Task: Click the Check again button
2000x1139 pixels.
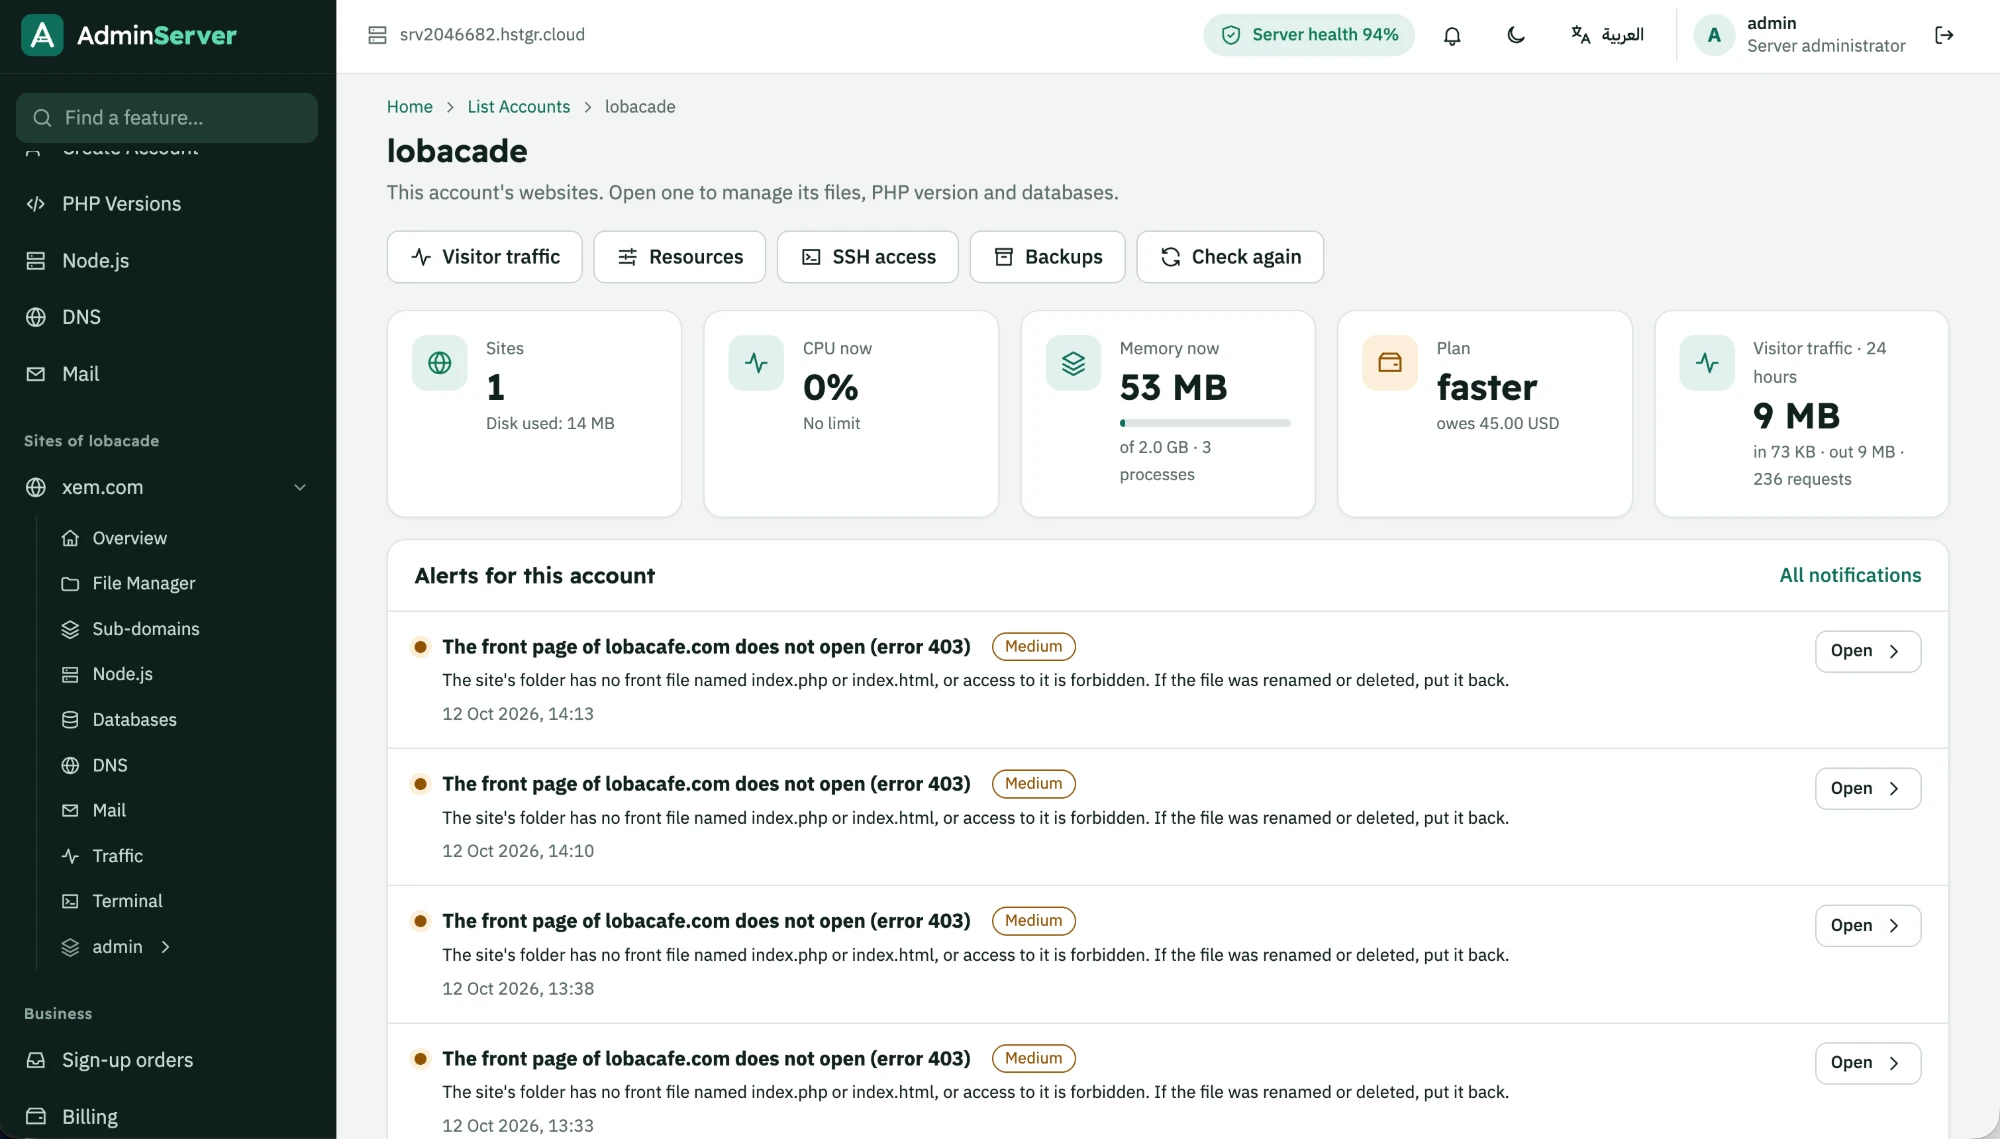Action: coord(1231,257)
